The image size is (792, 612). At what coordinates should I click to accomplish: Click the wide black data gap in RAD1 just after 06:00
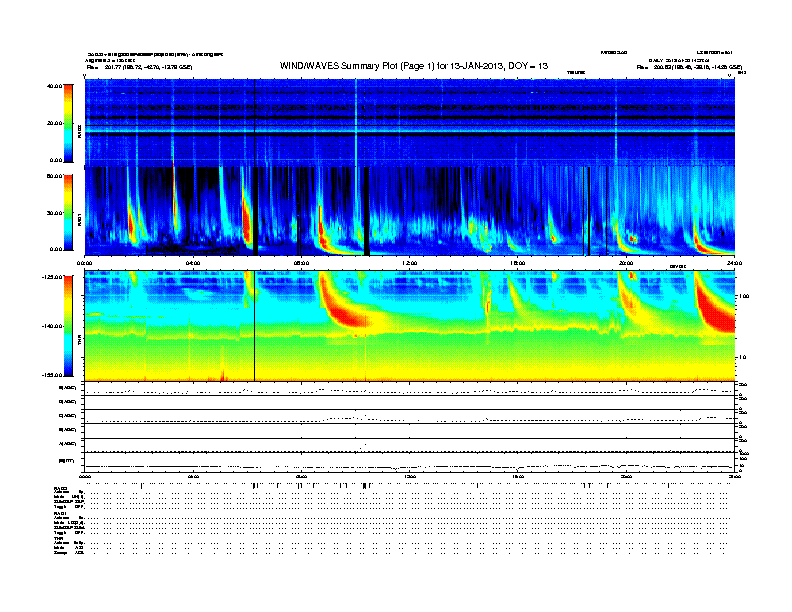256,211
